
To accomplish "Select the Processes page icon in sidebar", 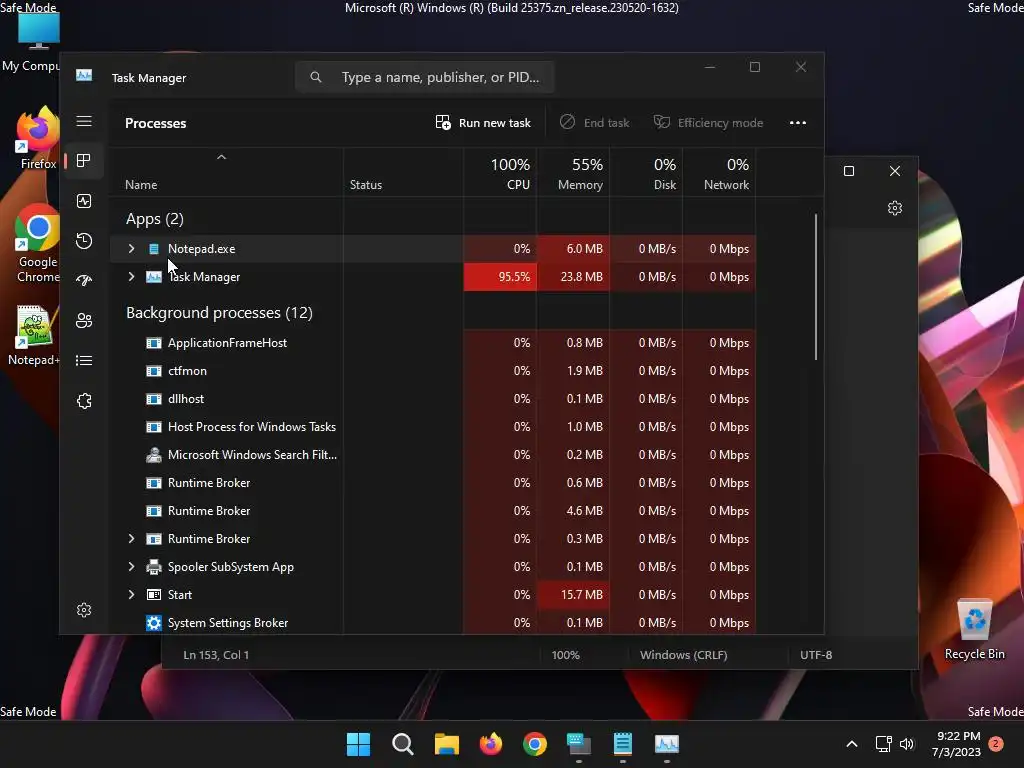I will 84,161.
